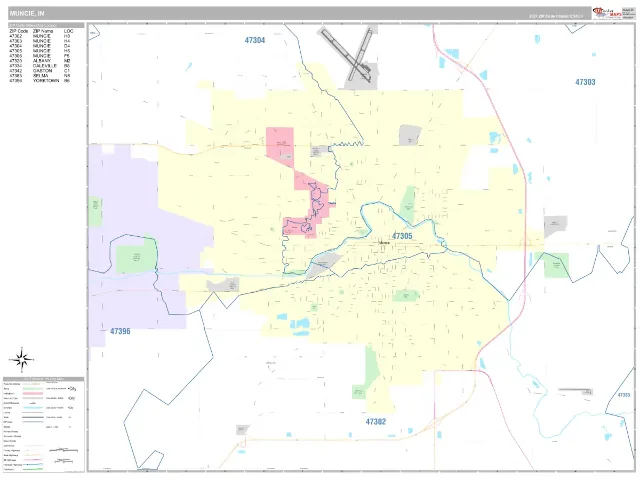This screenshot has width=640, height=480.
Task: Select the 47305 ZIP label at the city center
Action: coord(402,236)
